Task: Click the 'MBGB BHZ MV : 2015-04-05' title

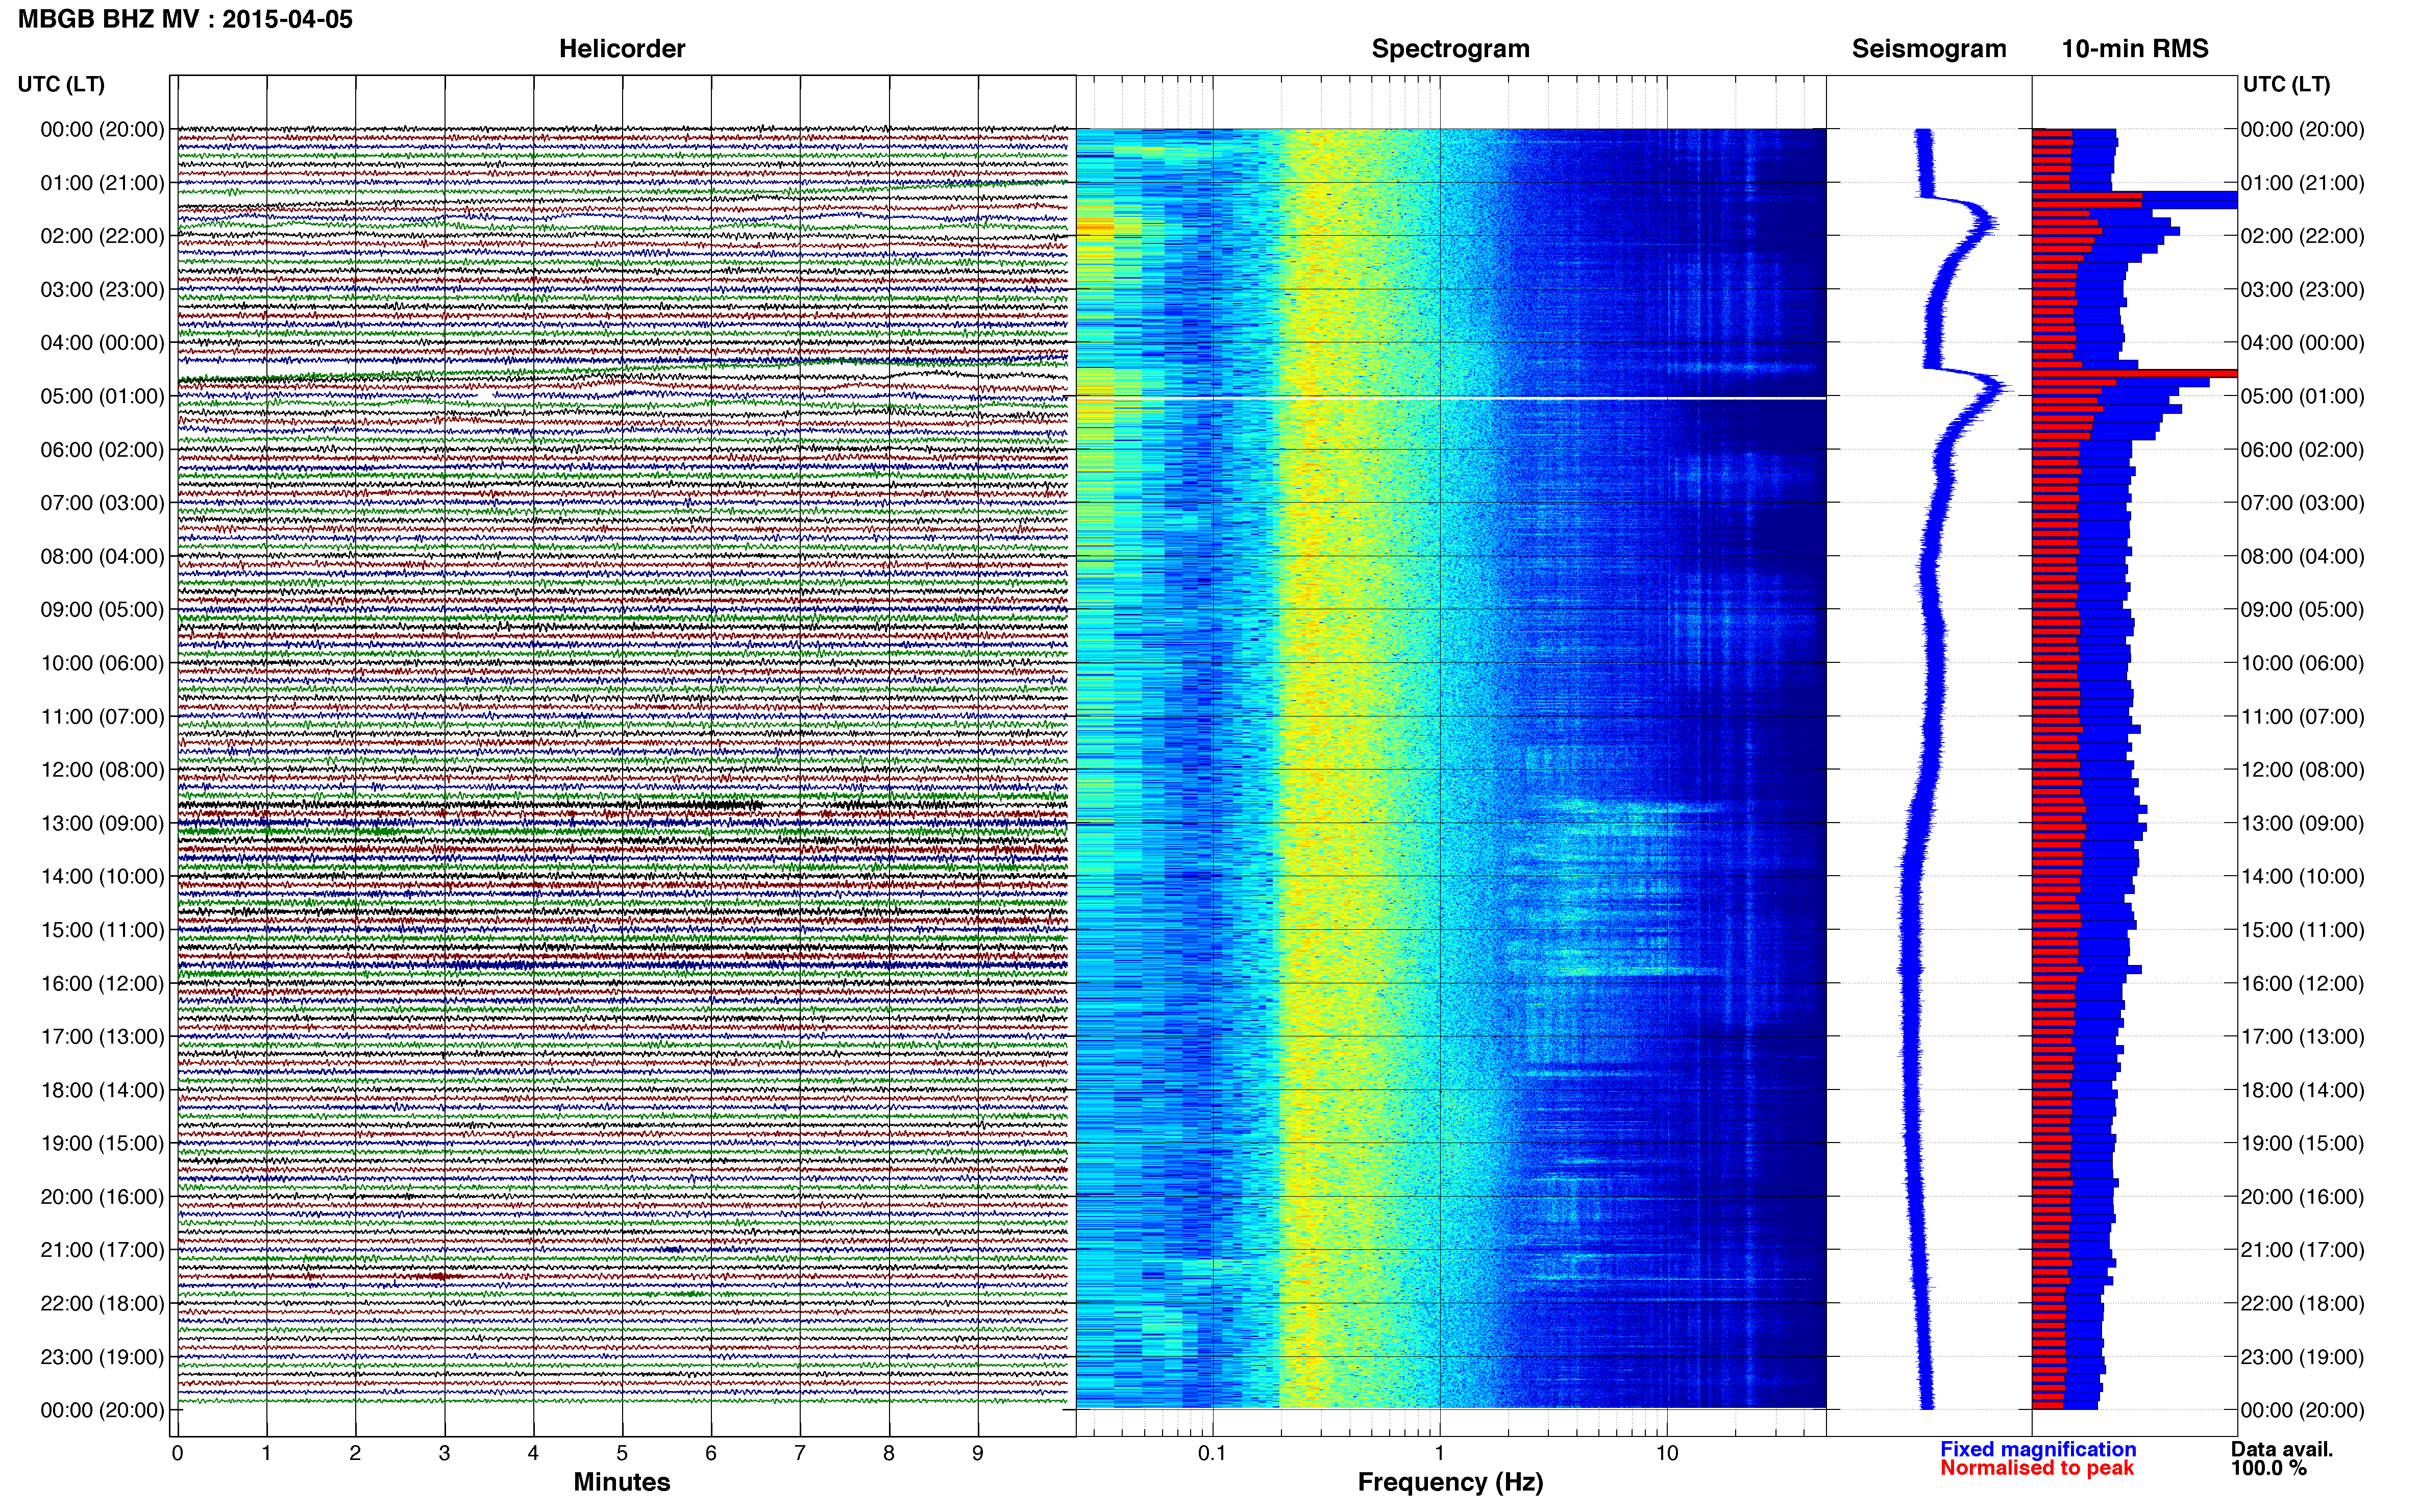Action: 185,19
